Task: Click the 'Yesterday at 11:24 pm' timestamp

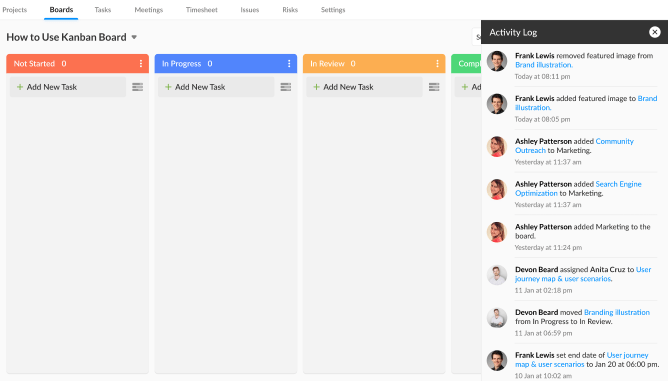Action: [x=548, y=248]
